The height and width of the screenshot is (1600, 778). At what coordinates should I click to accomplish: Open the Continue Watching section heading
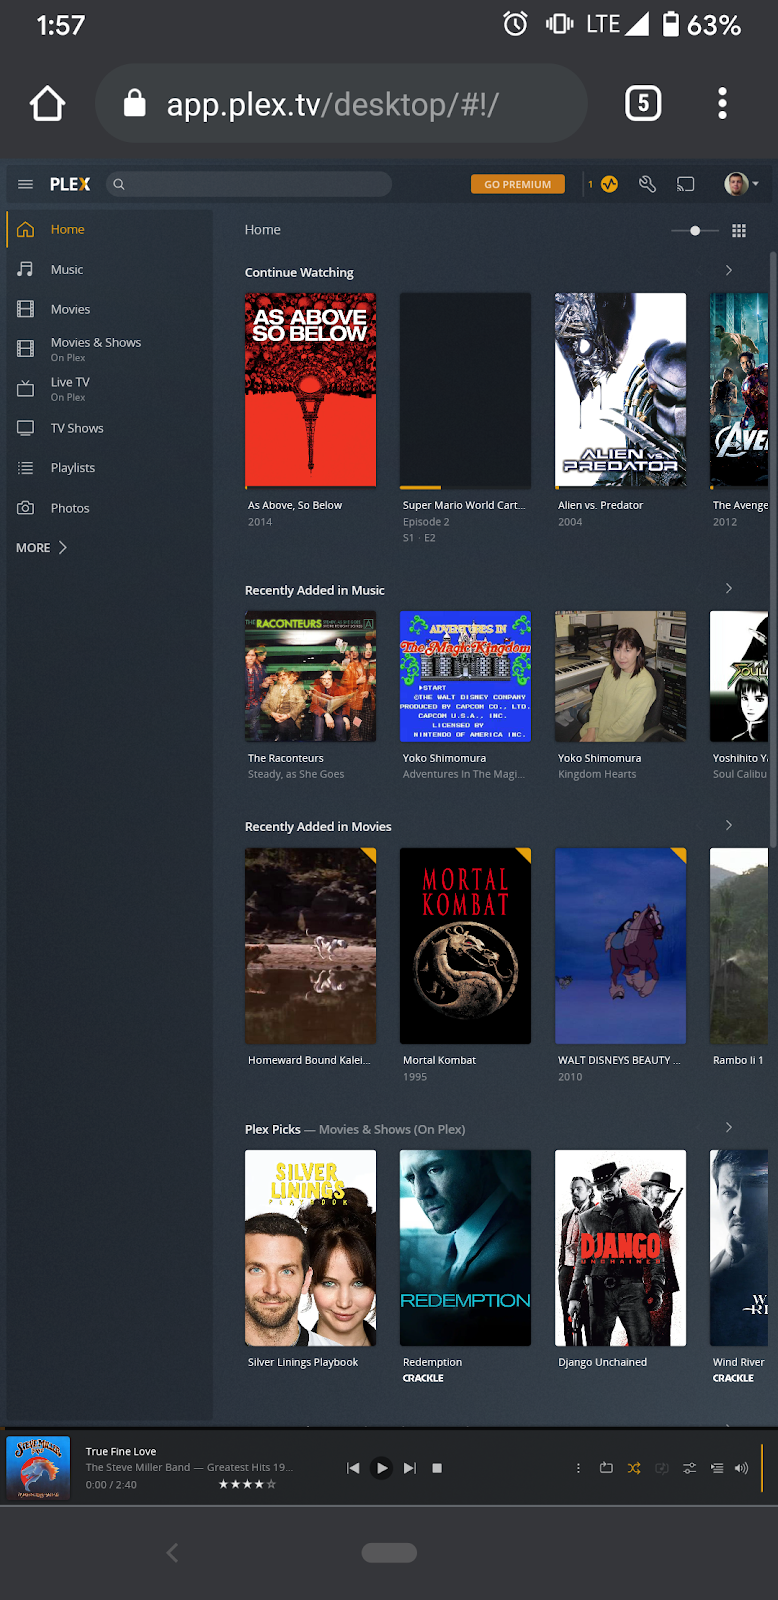[x=299, y=272]
